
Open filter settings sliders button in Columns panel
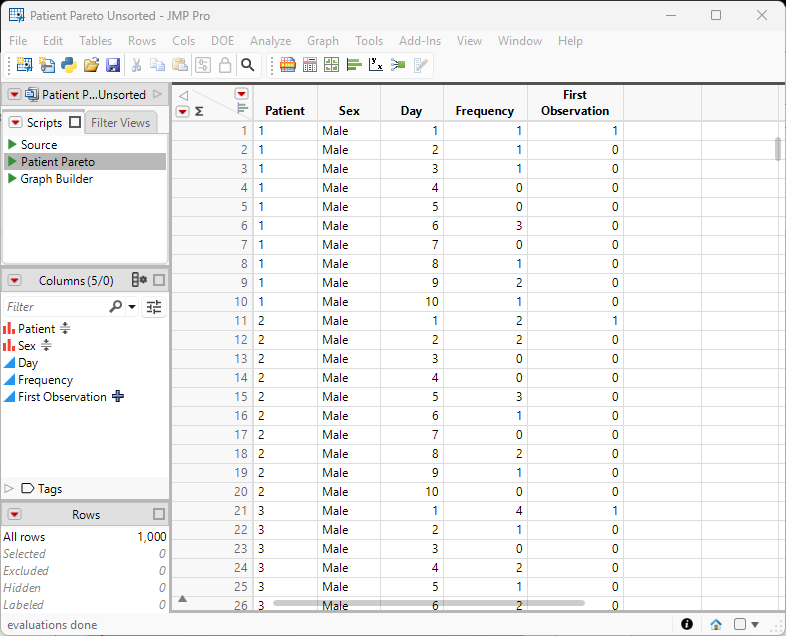154,307
